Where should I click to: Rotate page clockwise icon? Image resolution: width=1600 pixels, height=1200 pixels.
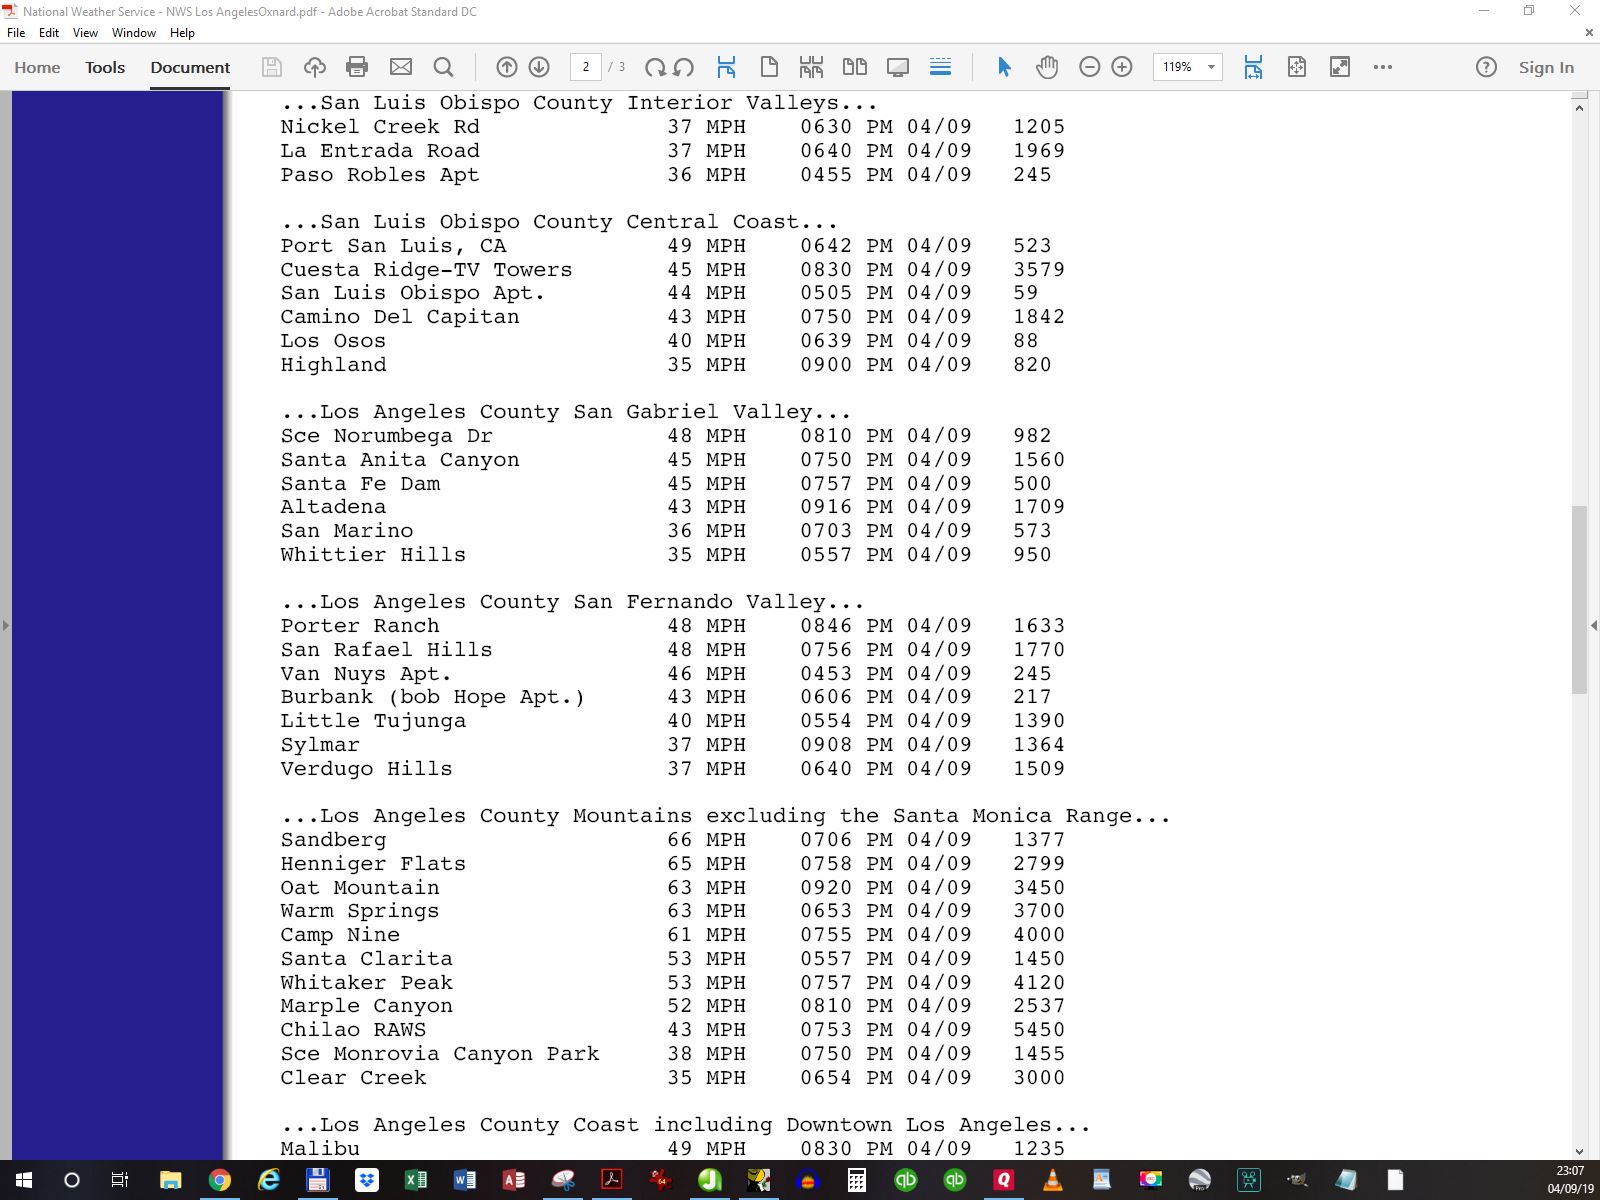pos(655,67)
